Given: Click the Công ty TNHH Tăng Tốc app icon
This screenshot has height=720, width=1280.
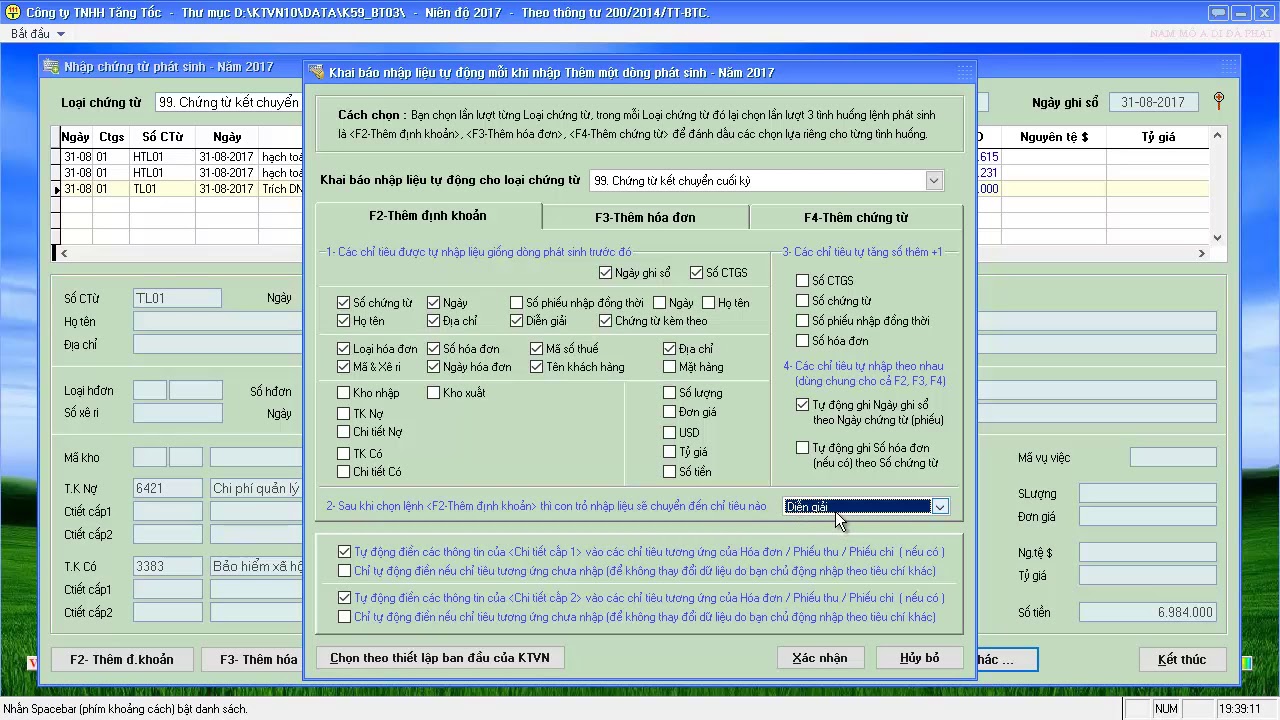Looking at the screenshot, I should (x=11, y=13).
